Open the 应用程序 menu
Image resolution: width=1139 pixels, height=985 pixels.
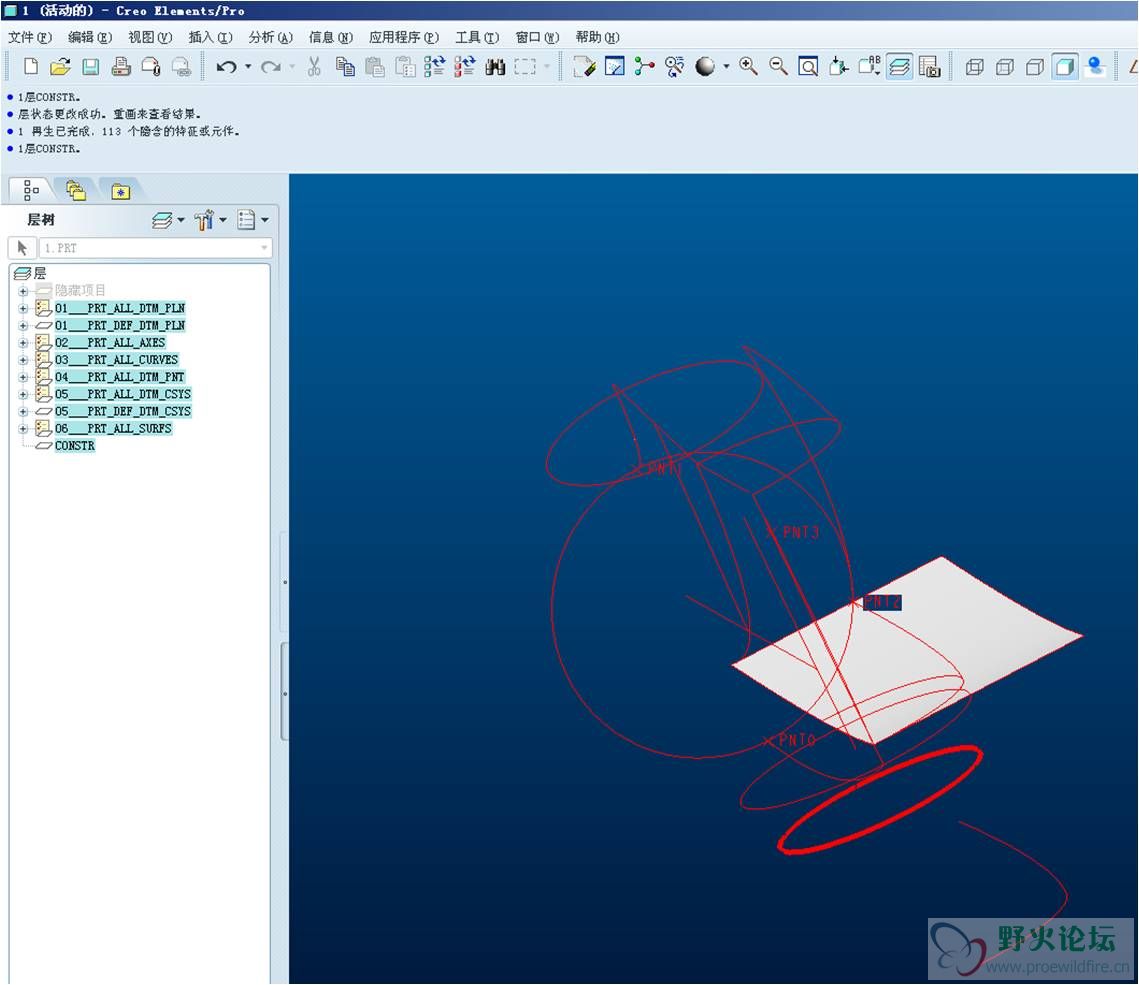tap(404, 37)
